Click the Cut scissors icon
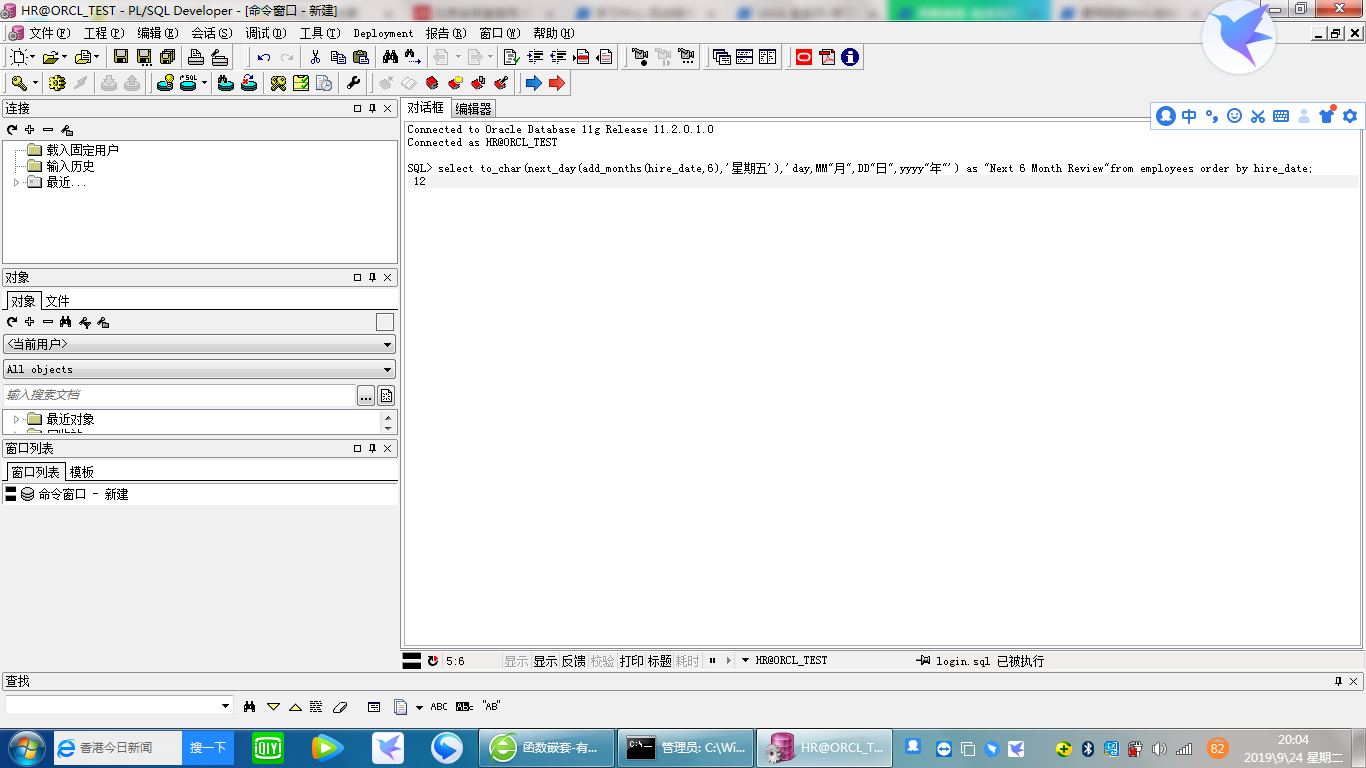The width and height of the screenshot is (1366, 768). tap(315, 57)
